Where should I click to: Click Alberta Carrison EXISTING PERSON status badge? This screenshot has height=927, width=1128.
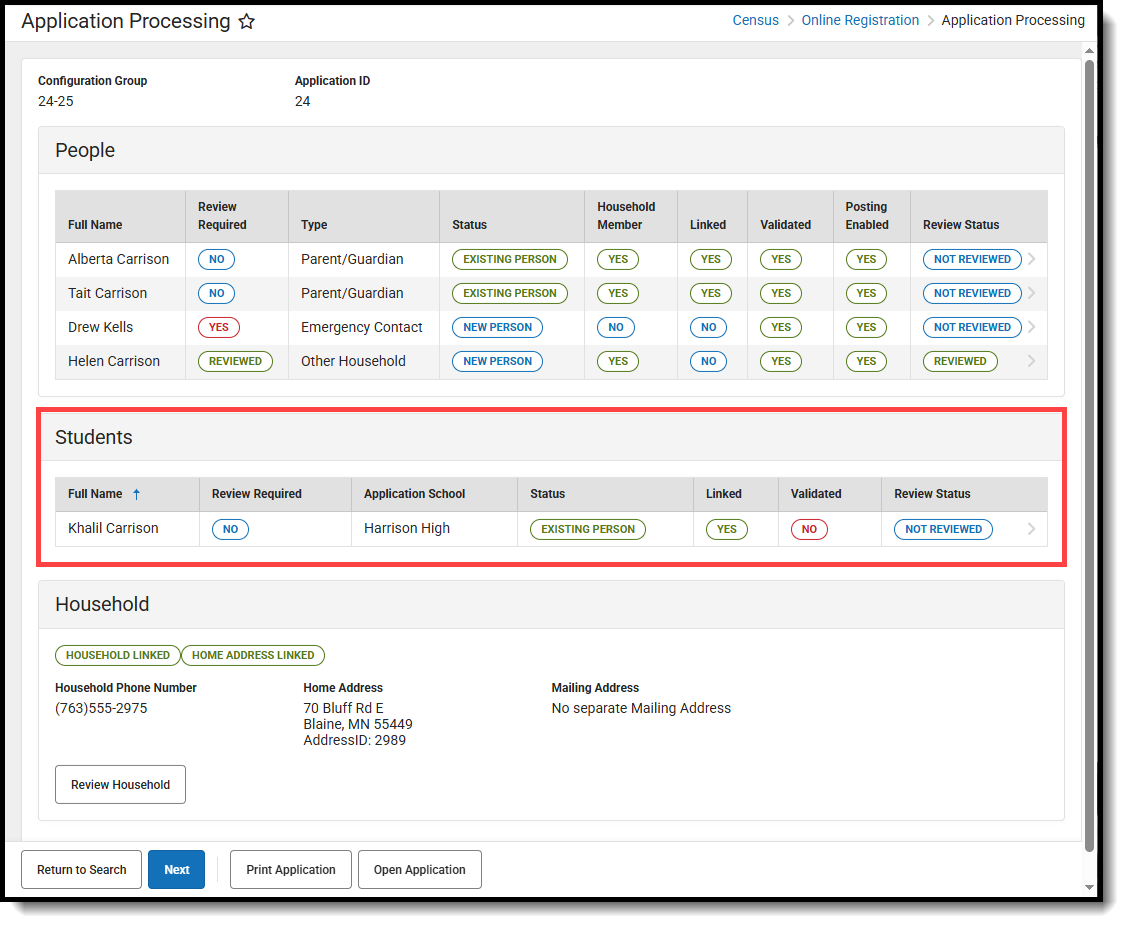[510, 259]
